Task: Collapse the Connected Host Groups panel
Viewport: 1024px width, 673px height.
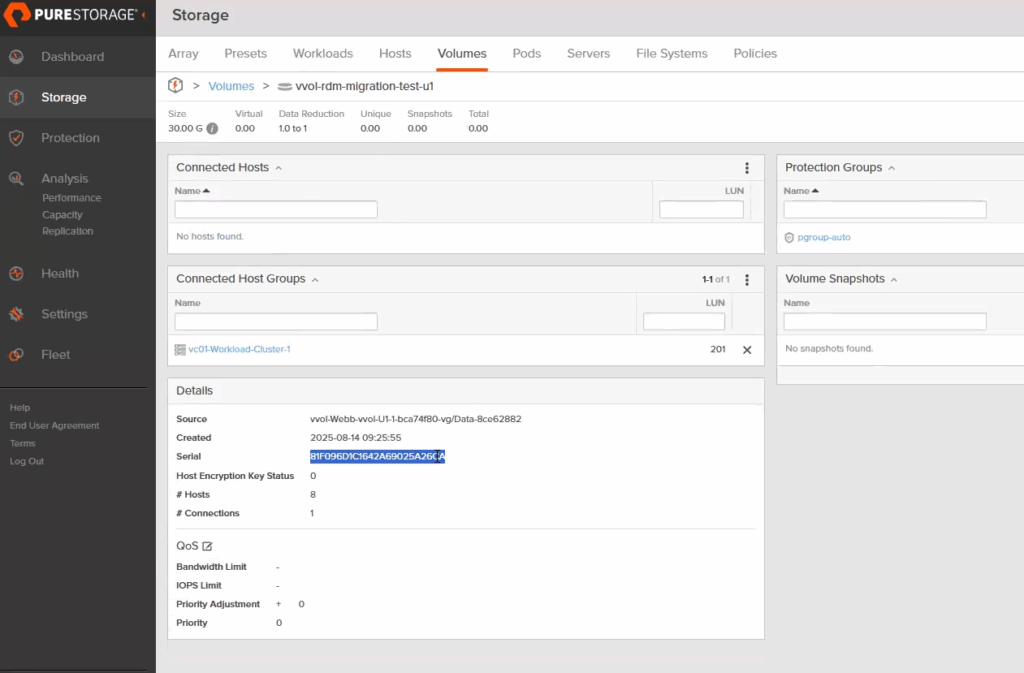Action: click(x=315, y=280)
